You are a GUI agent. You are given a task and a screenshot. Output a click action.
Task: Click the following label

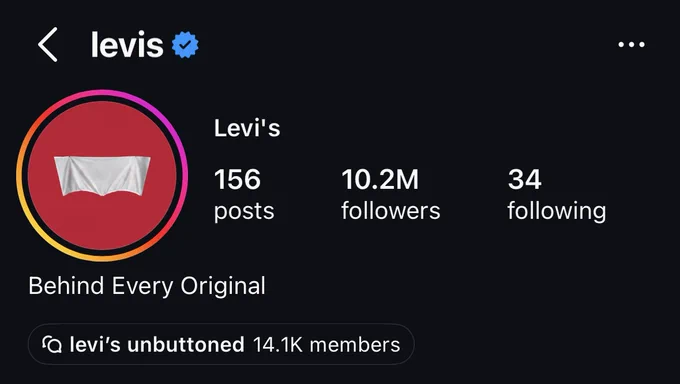point(557,211)
